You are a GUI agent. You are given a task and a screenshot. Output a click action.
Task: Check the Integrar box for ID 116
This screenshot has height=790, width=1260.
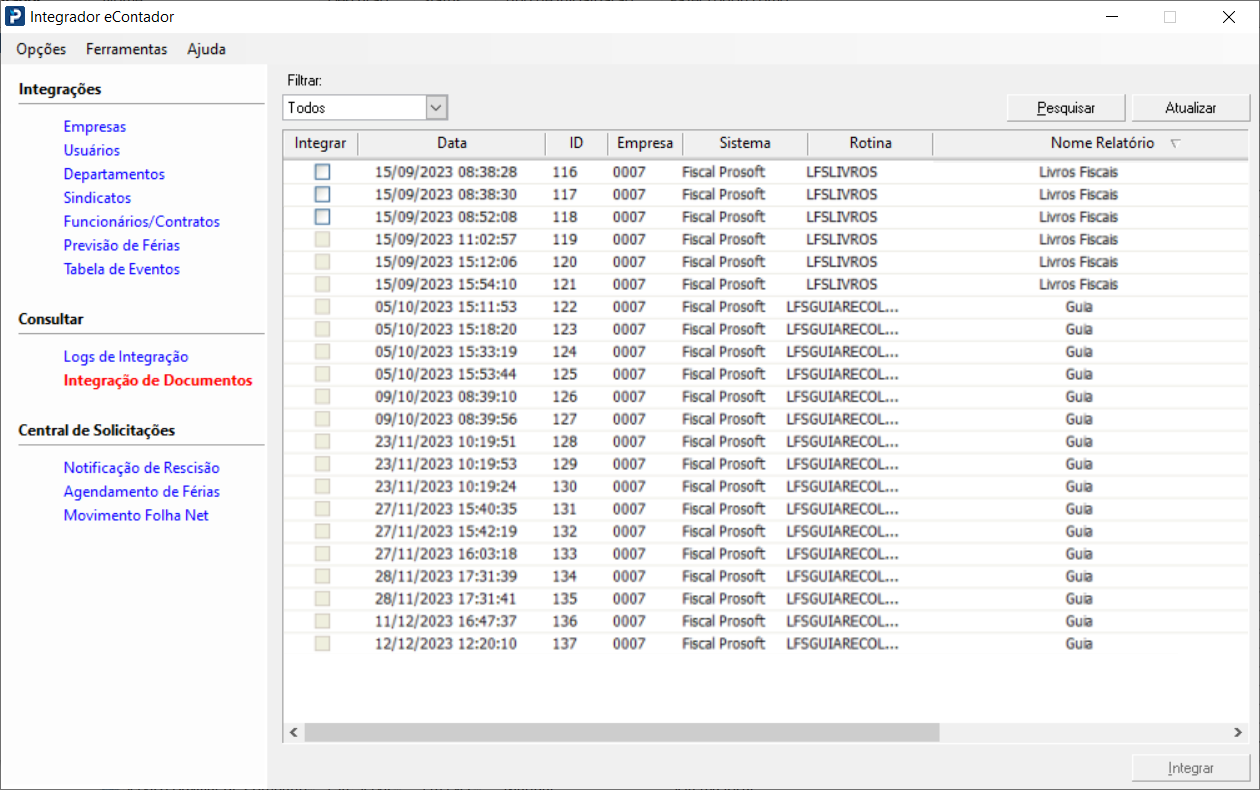[322, 172]
